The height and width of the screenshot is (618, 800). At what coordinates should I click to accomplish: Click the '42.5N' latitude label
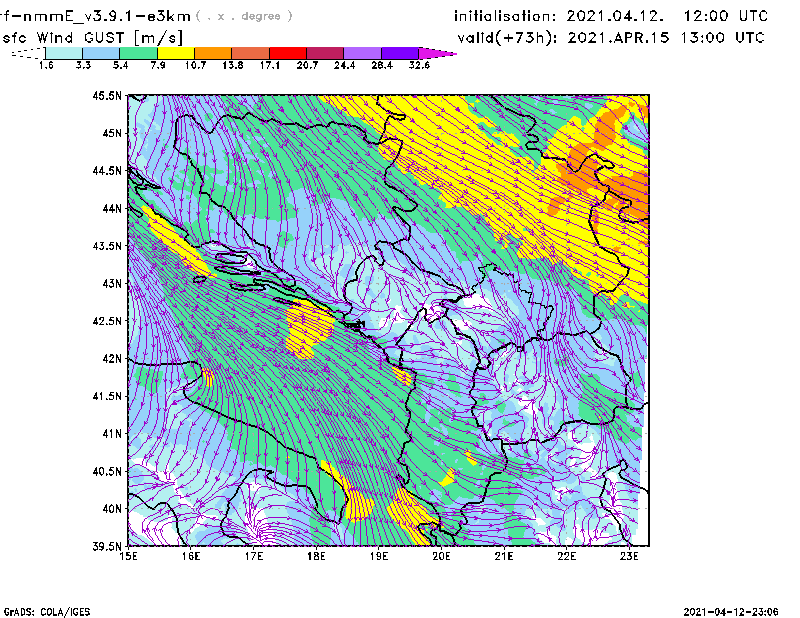[107, 321]
